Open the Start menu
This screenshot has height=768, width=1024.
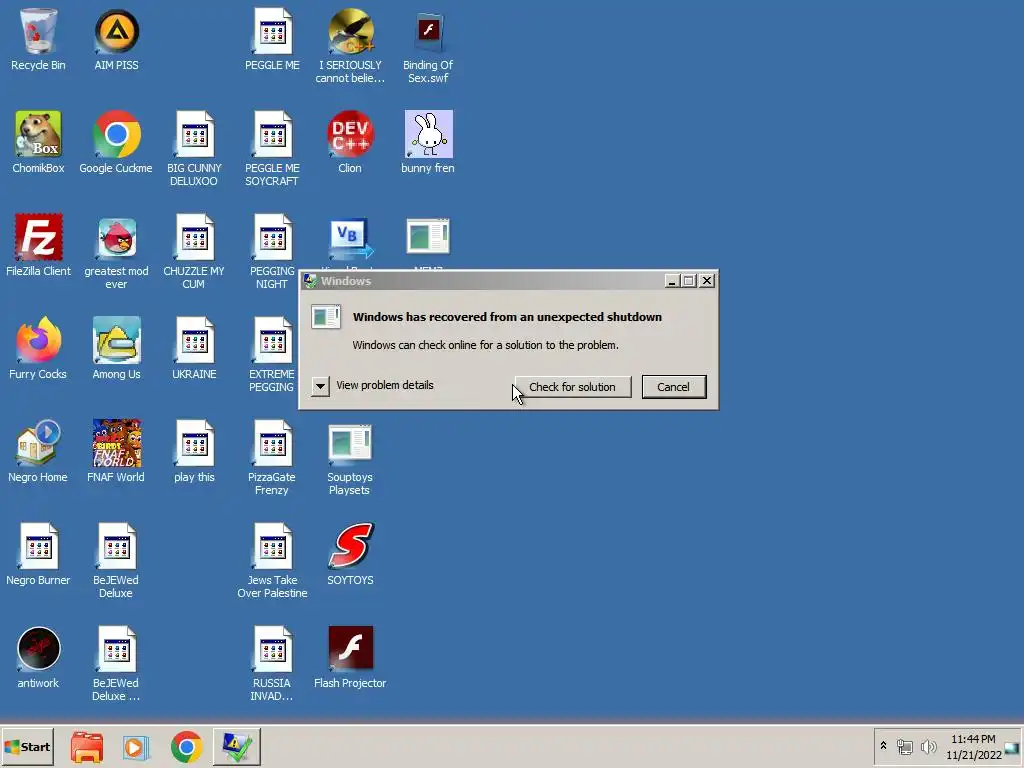click(x=27, y=747)
